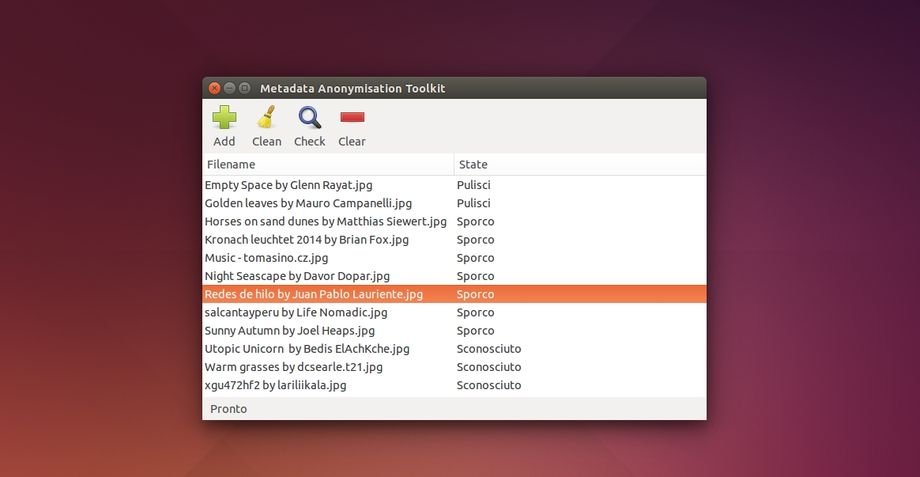Select Golden leaves by Mauro Campanelli.jpg
The width and height of the screenshot is (920, 477).
tap(308, 203)
